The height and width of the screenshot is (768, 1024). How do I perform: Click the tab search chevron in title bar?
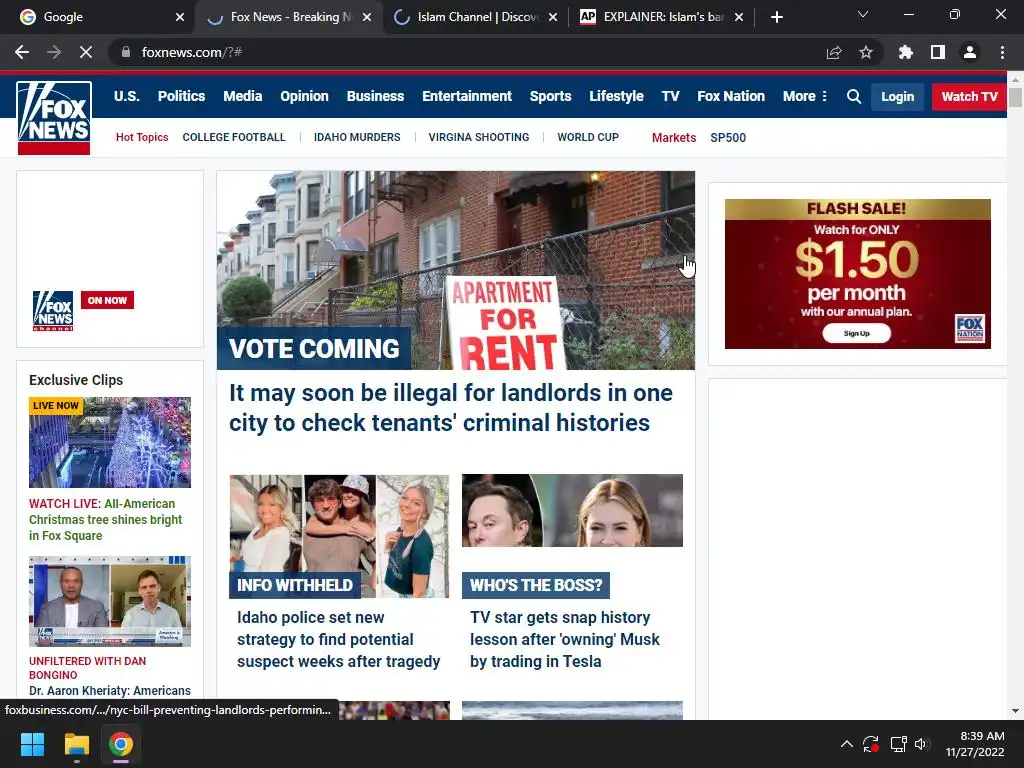[863, 14]
